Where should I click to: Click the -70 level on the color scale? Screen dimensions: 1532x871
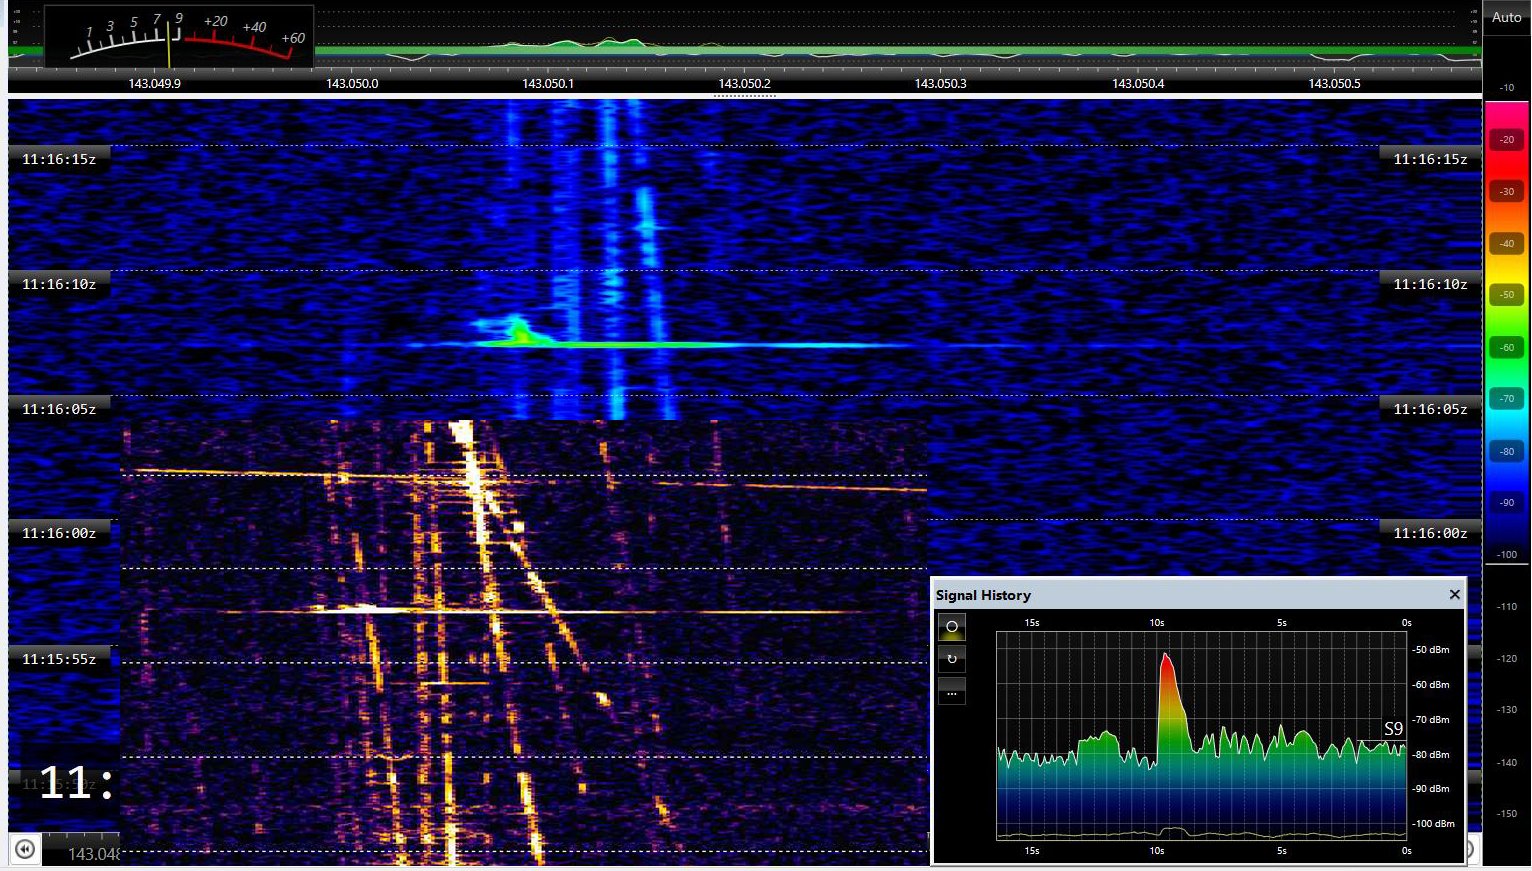[x=1507, y=399]
